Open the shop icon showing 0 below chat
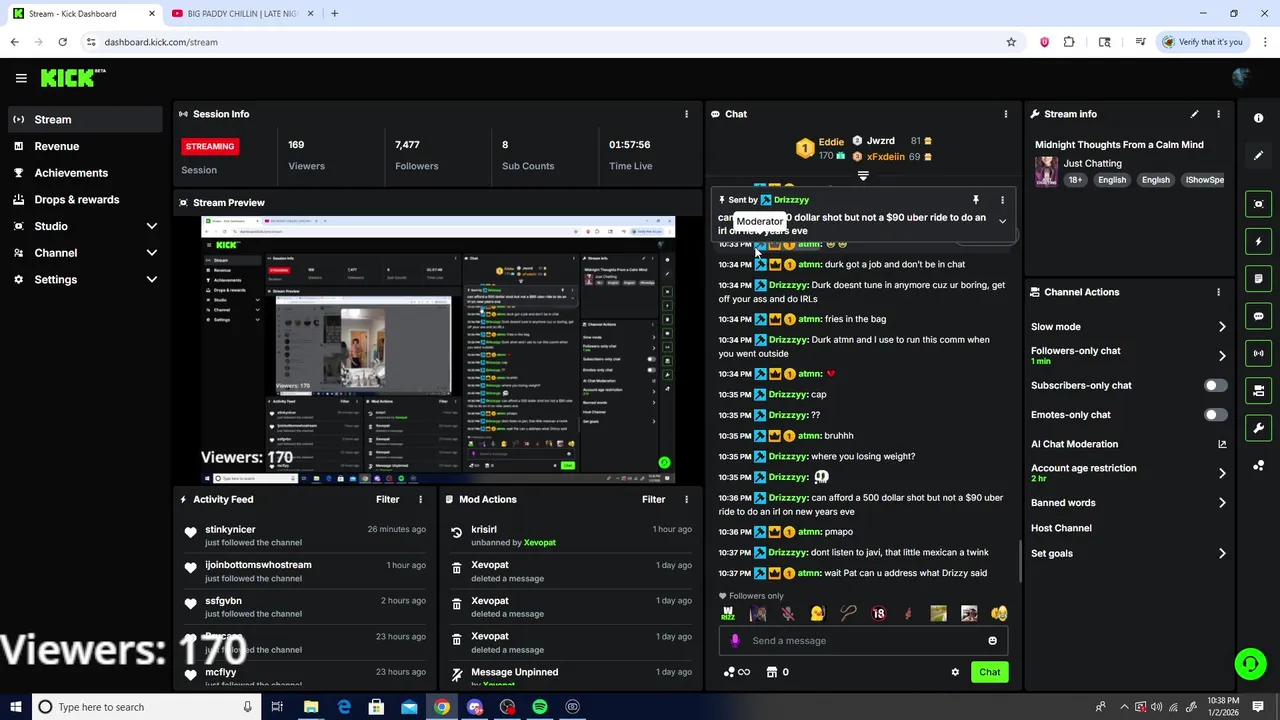Image resolution: width=1280 pixels, height=720 pixels. tap(778, 672)
